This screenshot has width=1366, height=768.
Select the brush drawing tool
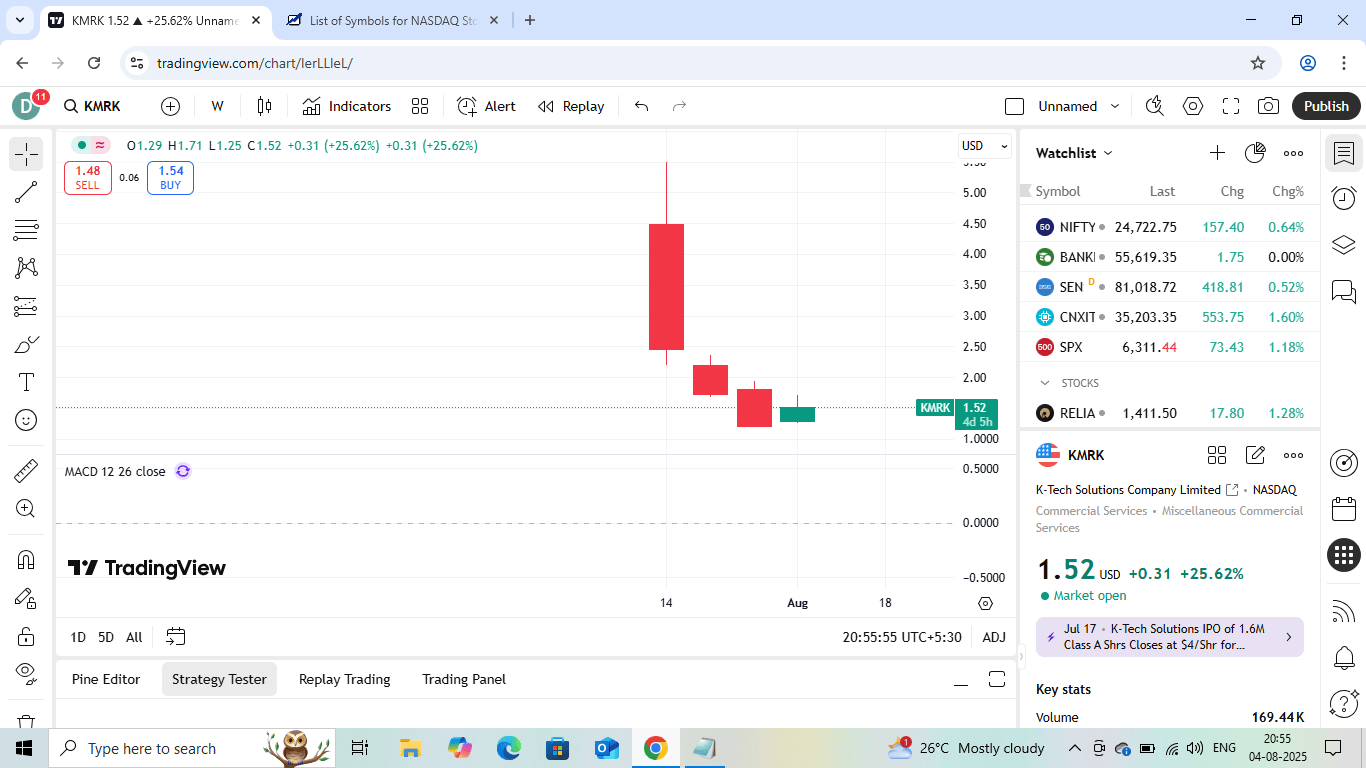26,344
